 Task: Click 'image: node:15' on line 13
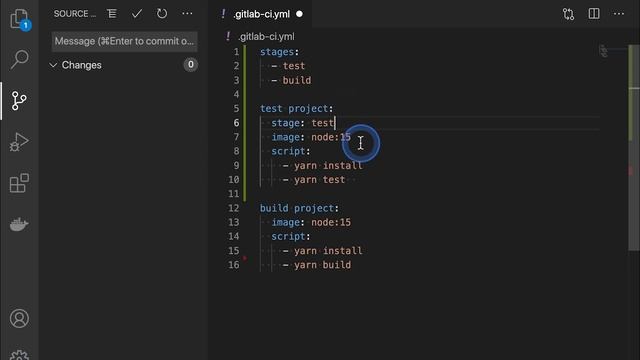coord(311,222)
